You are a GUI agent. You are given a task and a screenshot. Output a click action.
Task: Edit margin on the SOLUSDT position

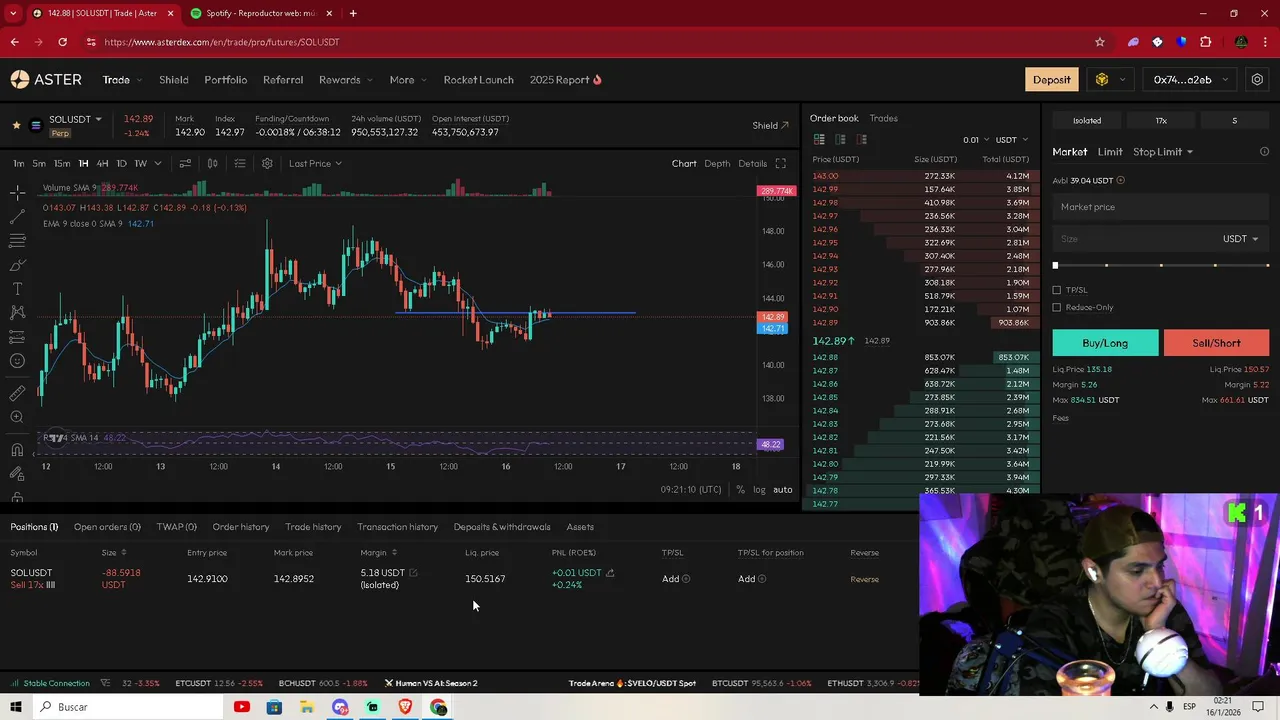[413, 573]
